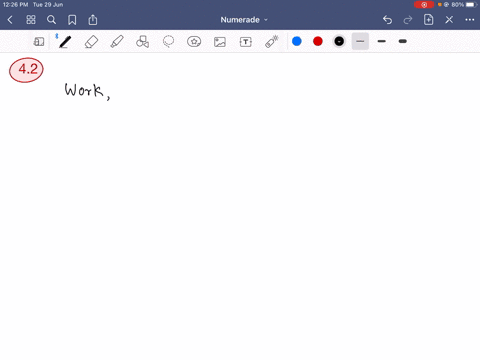Insert an image with the Image tool
Screen dimensions: 480x360
[x=220, y=42]
